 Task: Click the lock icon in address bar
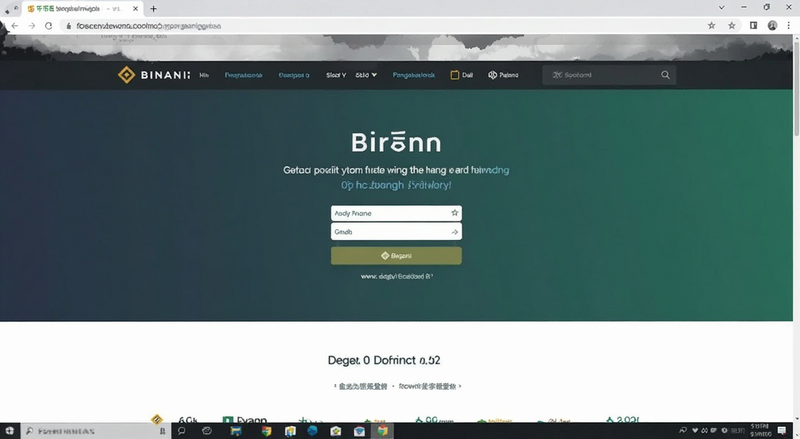tap(68, 26)
